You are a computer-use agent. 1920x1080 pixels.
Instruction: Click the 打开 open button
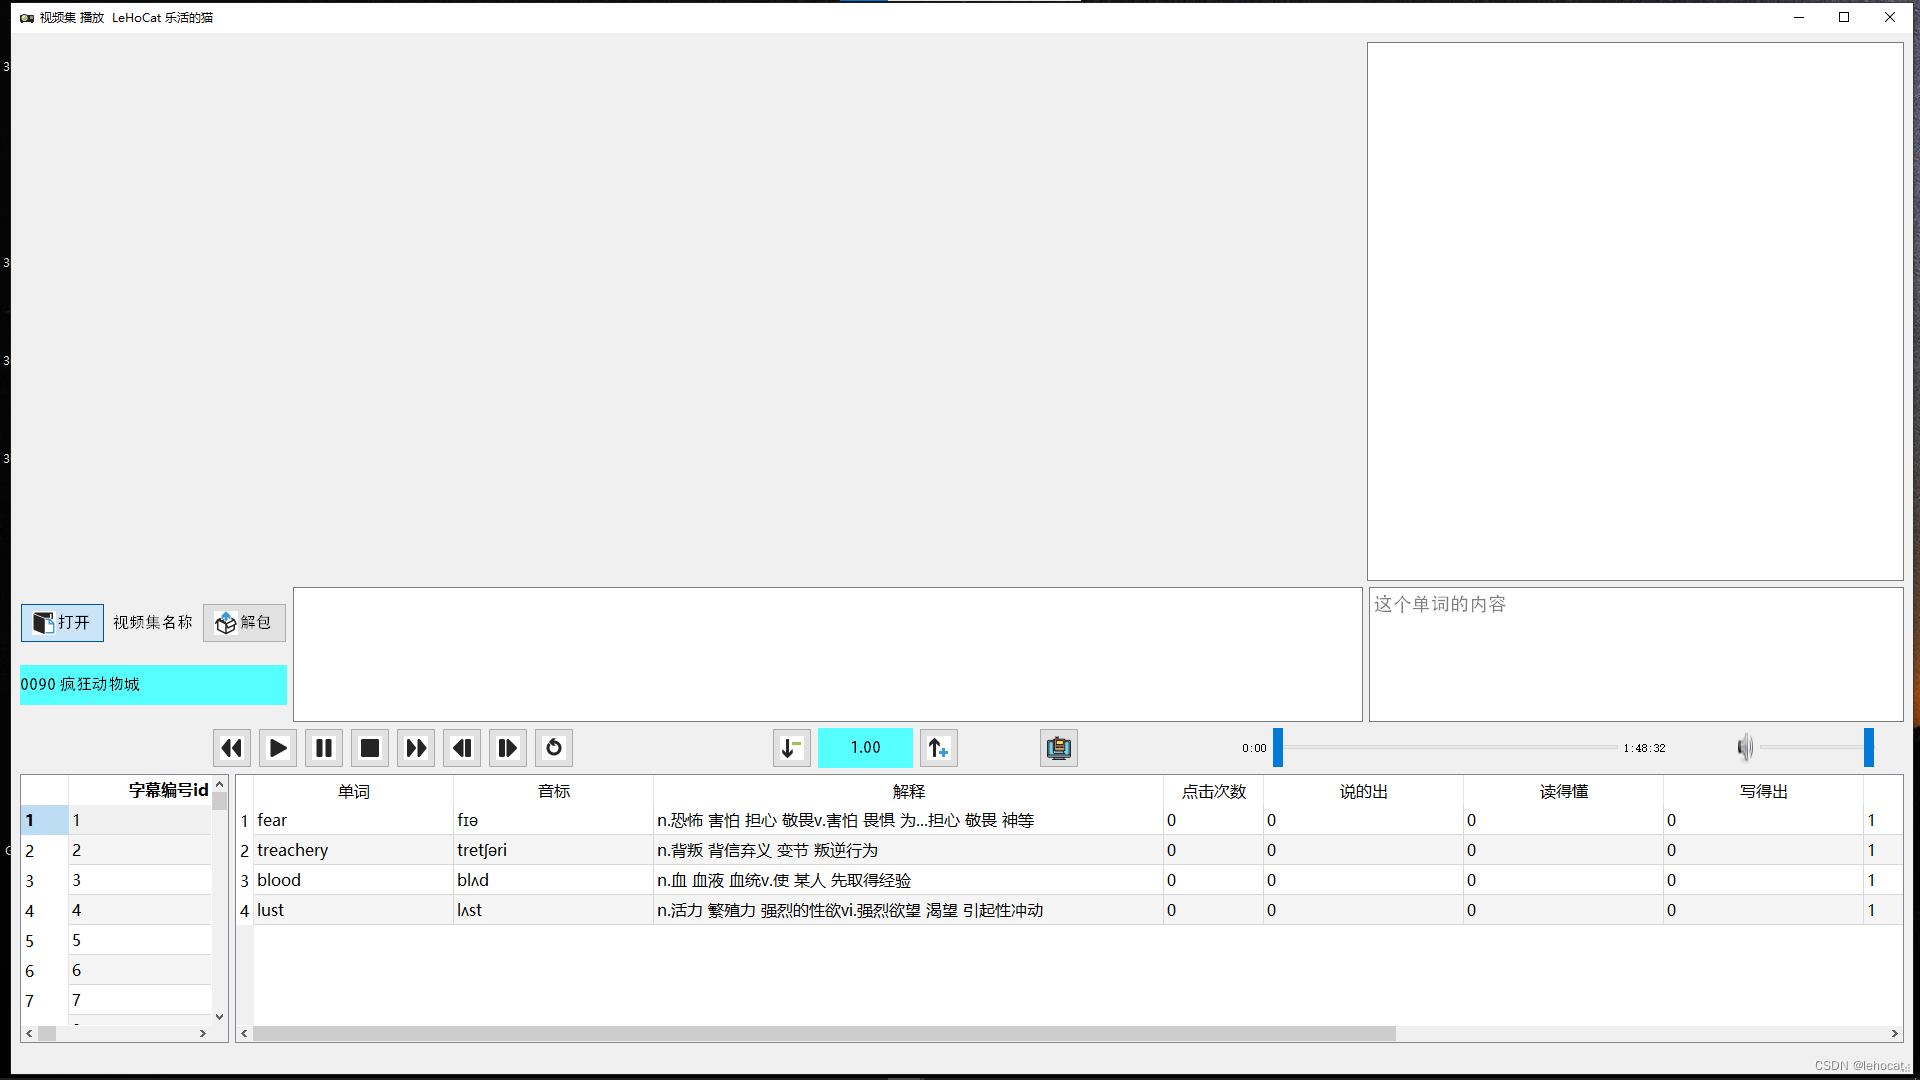62,623
